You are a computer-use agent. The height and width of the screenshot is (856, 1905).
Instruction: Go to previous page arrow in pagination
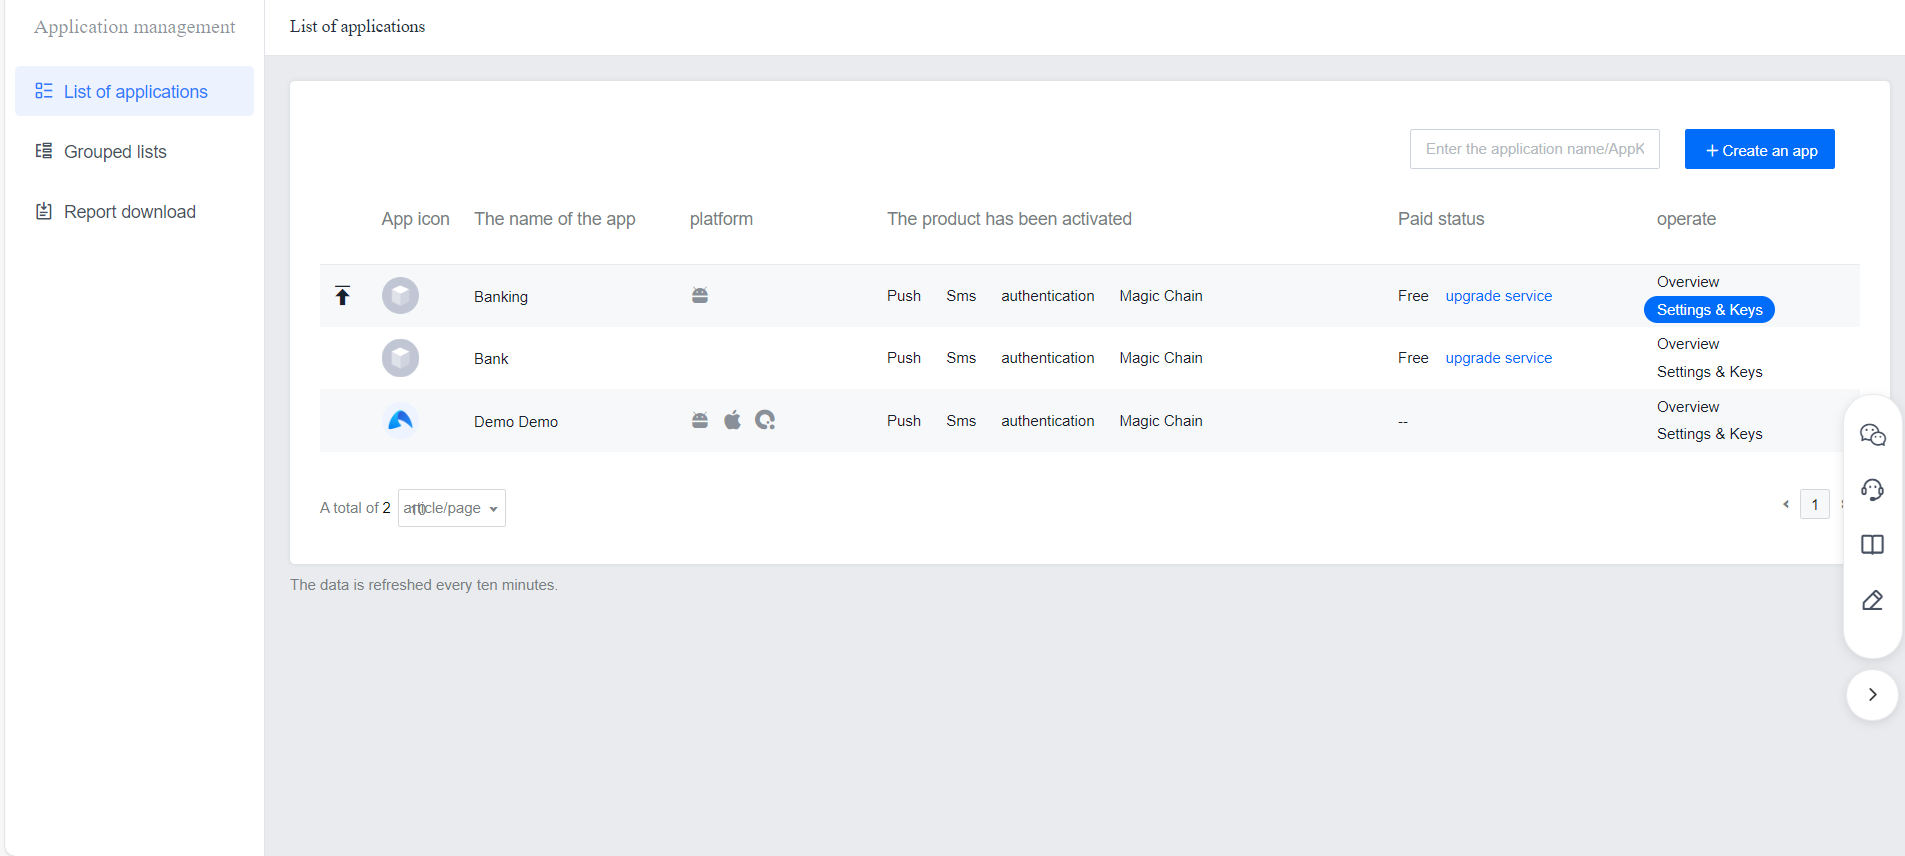(1786, 505)
